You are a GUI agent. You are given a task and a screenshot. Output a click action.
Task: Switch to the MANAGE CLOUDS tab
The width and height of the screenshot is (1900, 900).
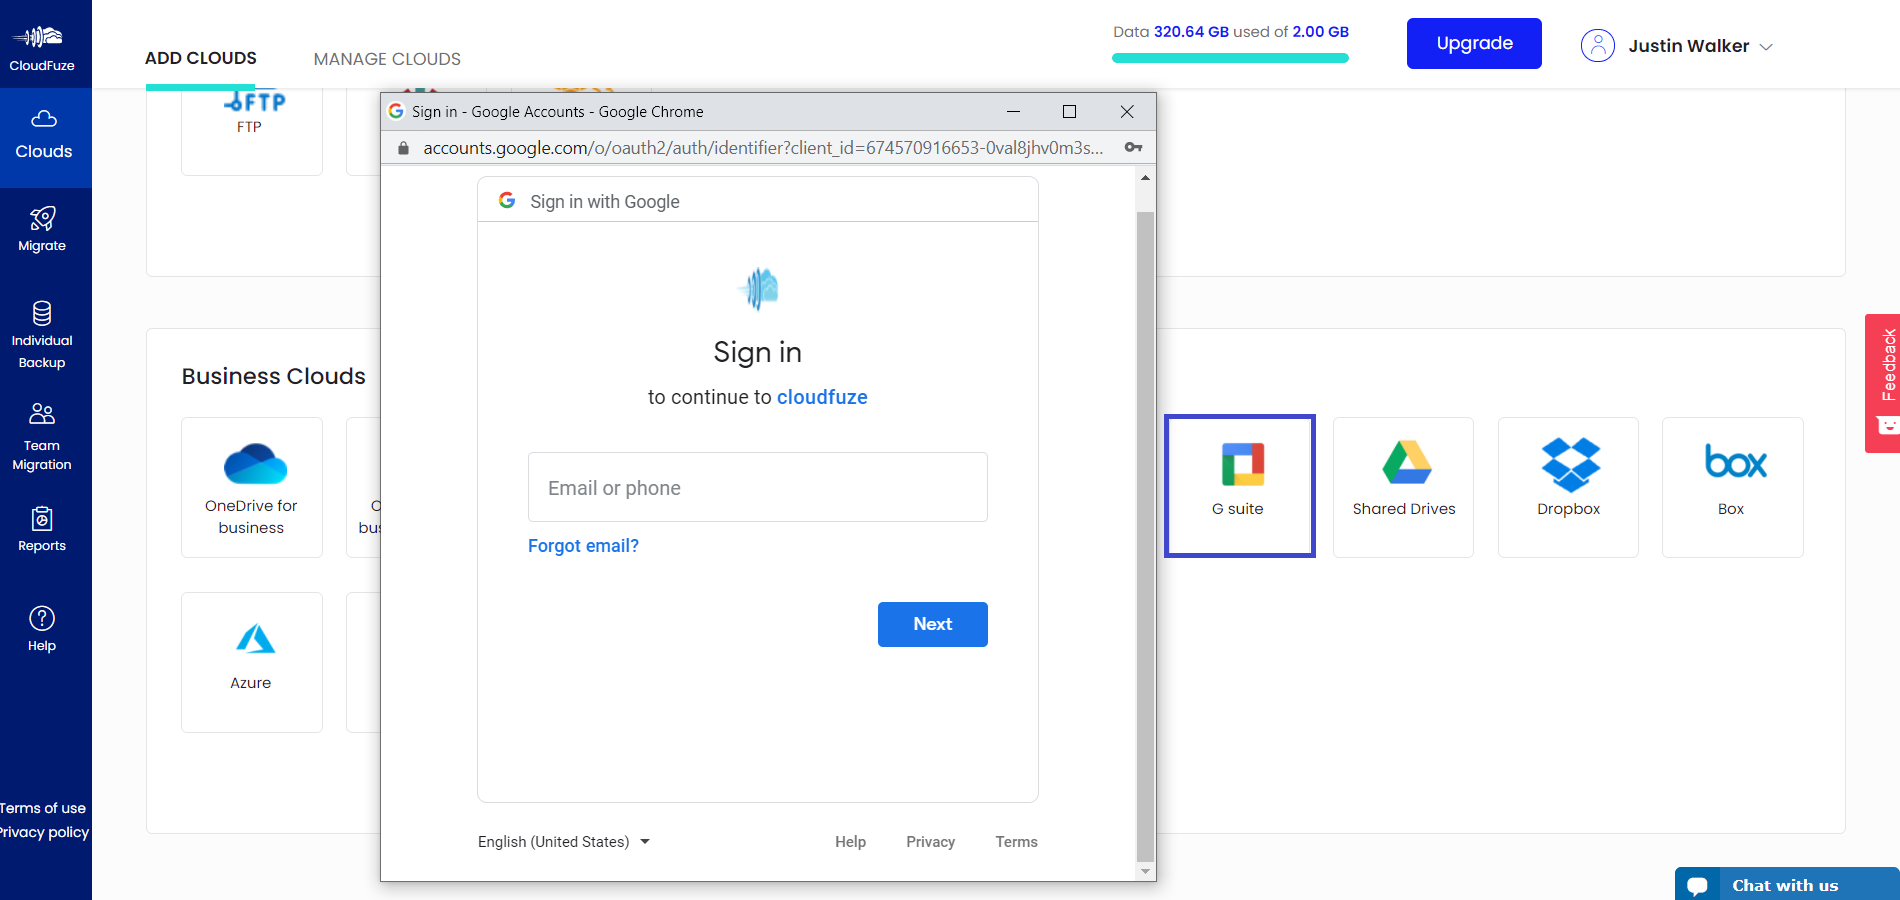tap(387, 59)
